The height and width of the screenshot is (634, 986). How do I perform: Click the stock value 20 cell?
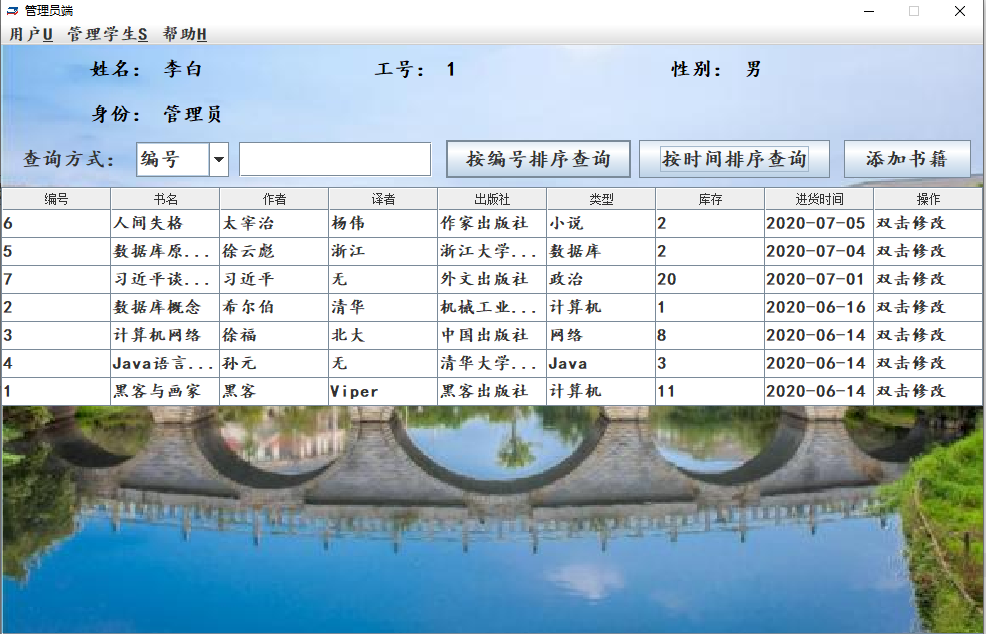[x=710, y=279]
